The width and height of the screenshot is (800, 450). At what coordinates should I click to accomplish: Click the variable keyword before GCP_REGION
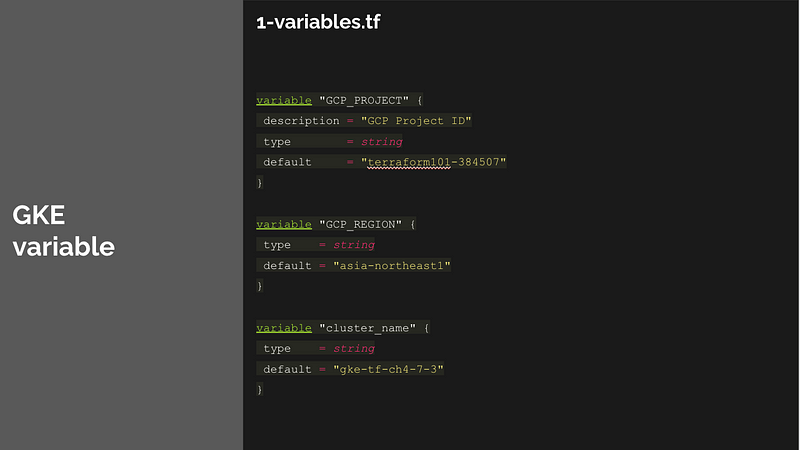coord(284,224)
